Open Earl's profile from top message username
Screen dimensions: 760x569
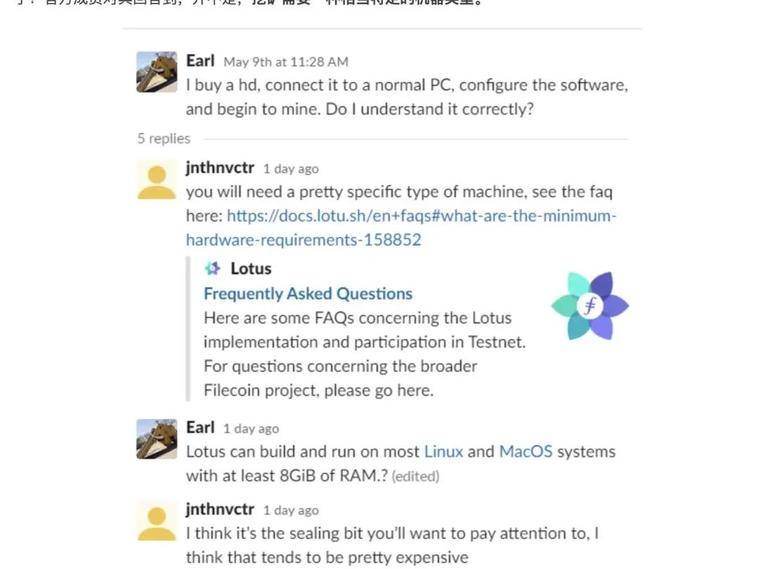pyautogui.click(x=200, y=61)
